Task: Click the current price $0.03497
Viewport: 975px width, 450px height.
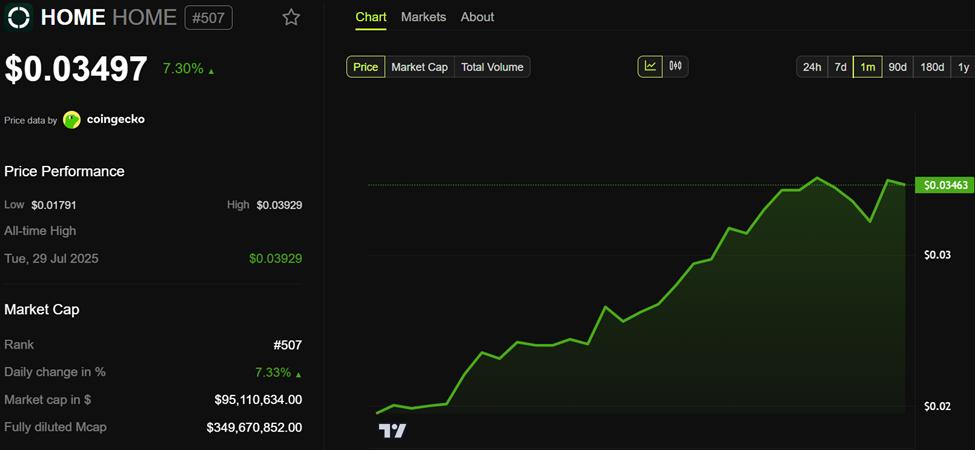Action: [x=76, y=69]
